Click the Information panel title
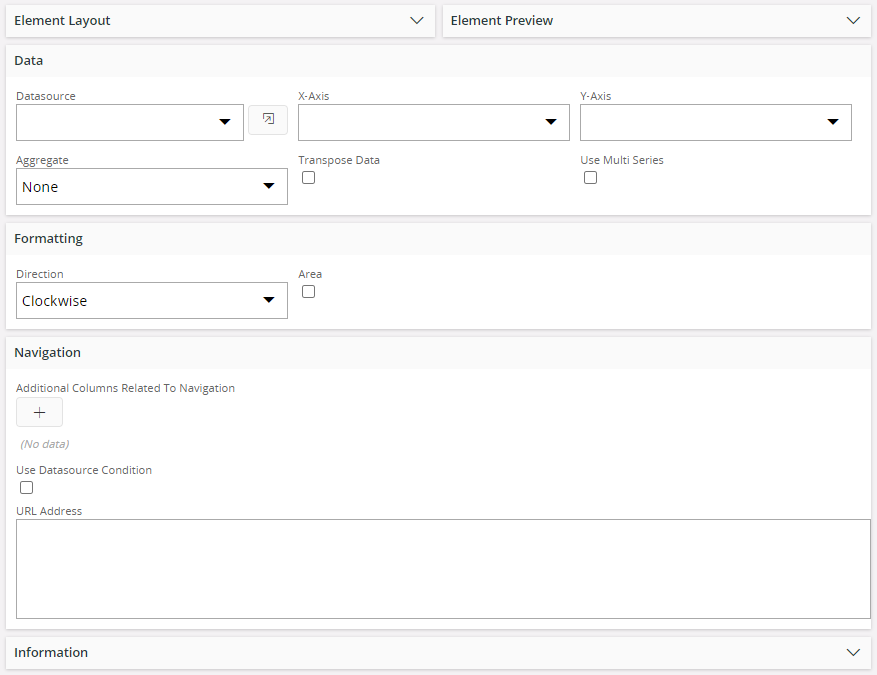 click(x=51, y=653)
